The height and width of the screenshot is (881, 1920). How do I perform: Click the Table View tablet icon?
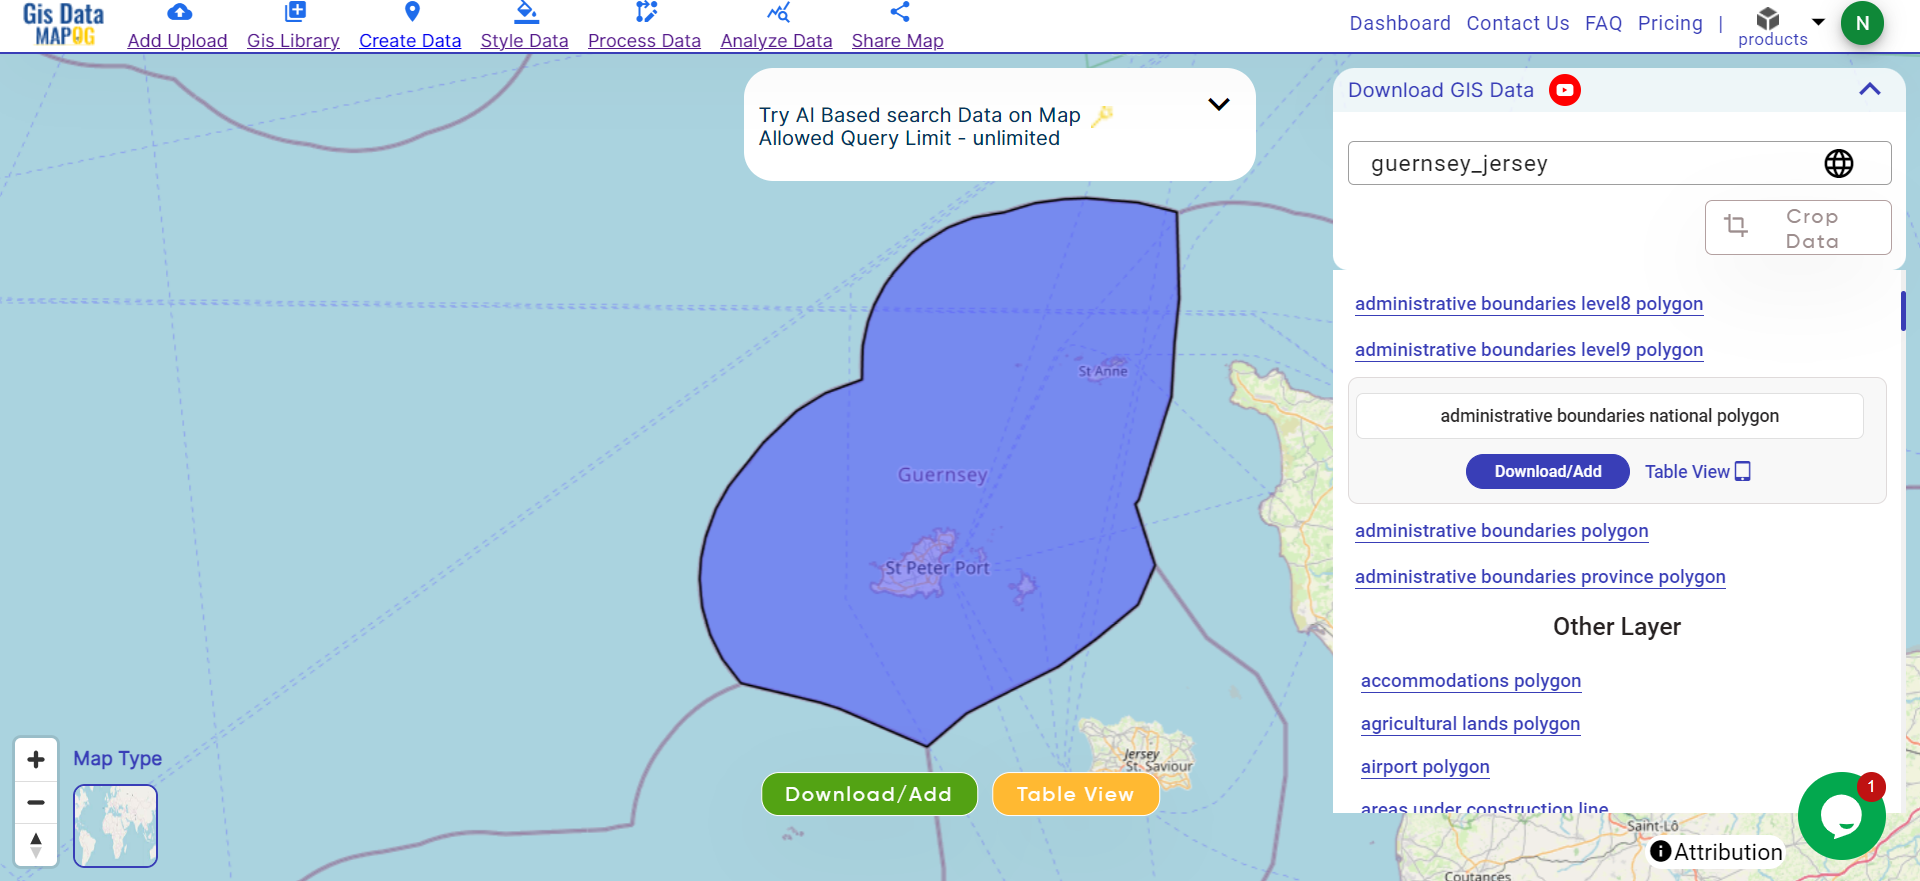click(1743, 471)
